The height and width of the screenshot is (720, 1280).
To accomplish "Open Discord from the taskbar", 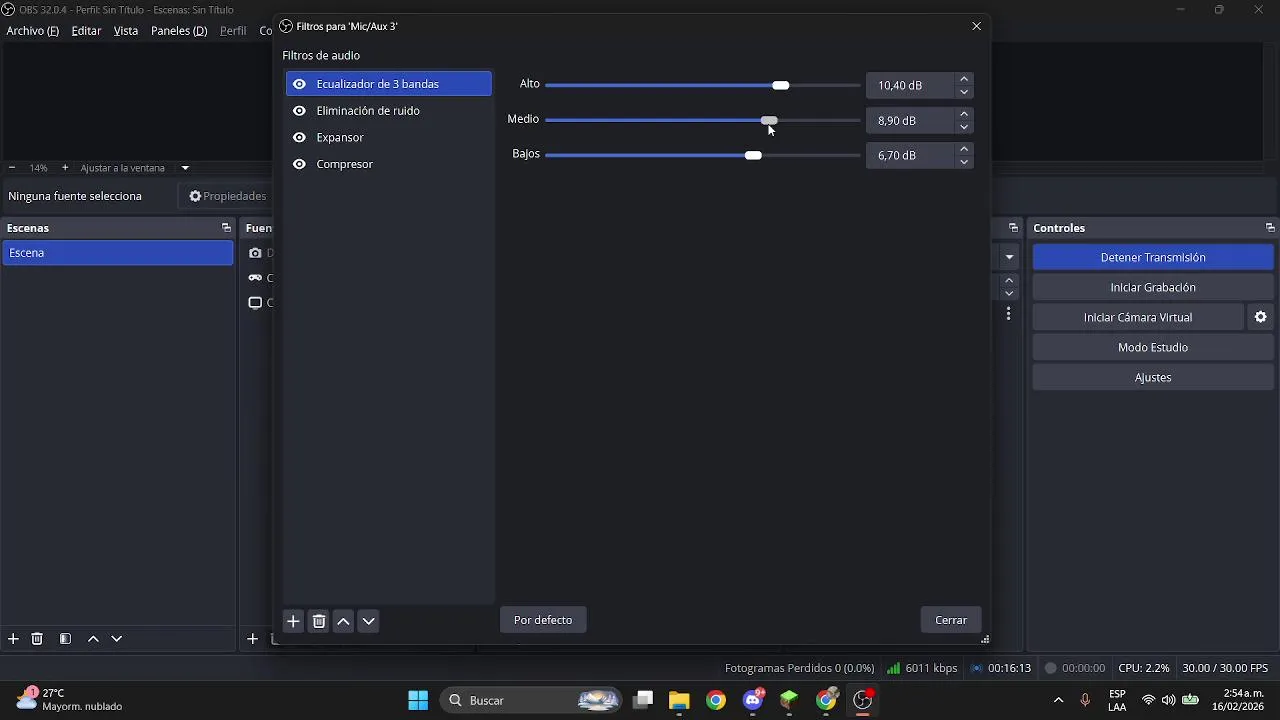I will [753, 700].
